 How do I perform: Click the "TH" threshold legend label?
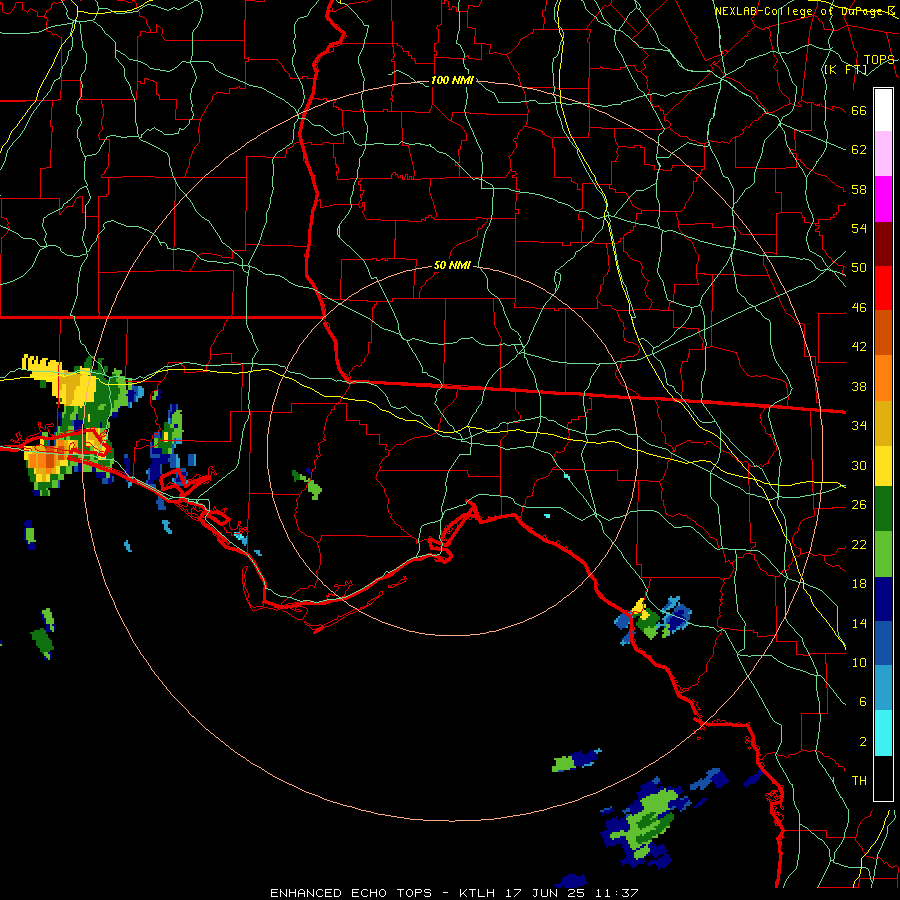[x=859, y=781]
